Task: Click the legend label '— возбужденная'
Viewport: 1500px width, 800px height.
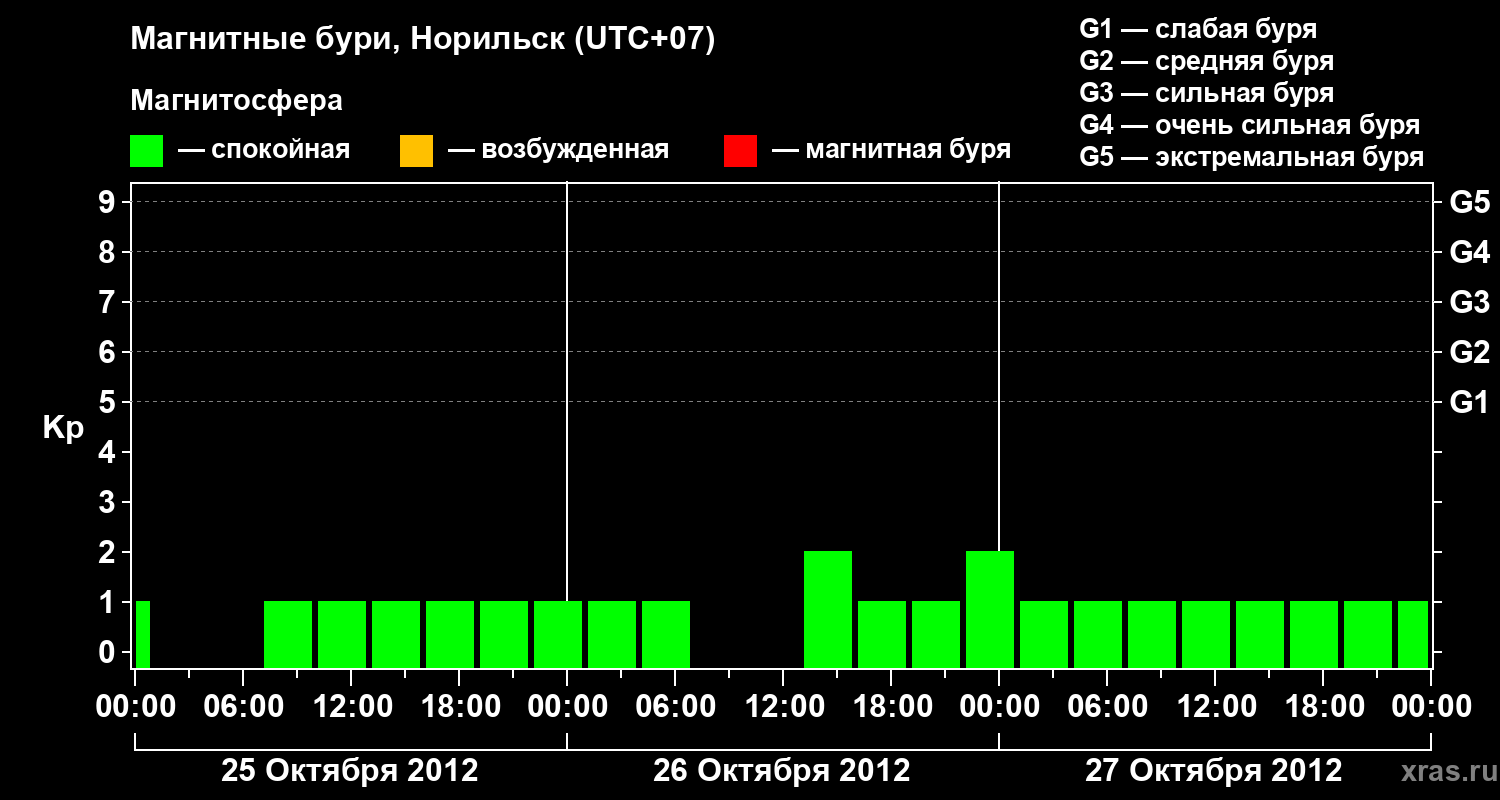Action: [x=558, y=150]
